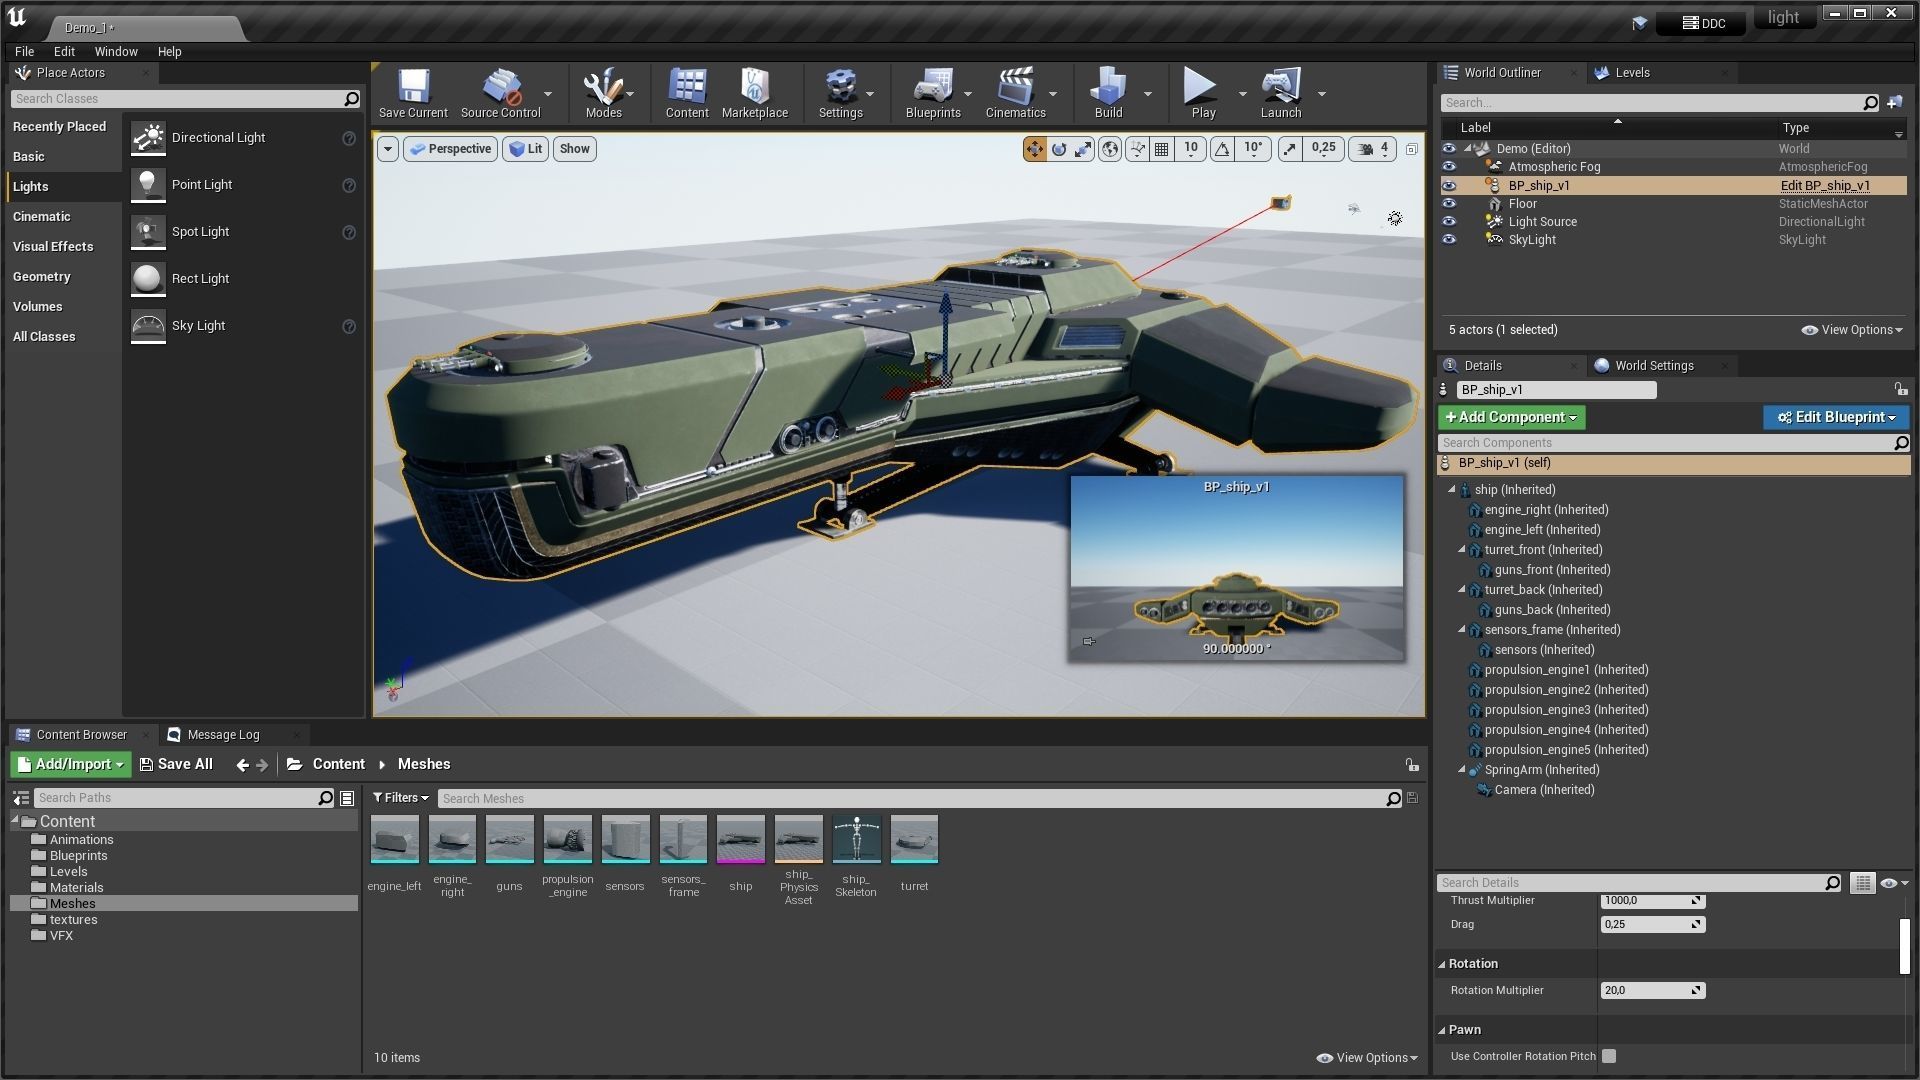
Task: Select the translate gizmo mode in viewport
Action: pos(1034,149)
